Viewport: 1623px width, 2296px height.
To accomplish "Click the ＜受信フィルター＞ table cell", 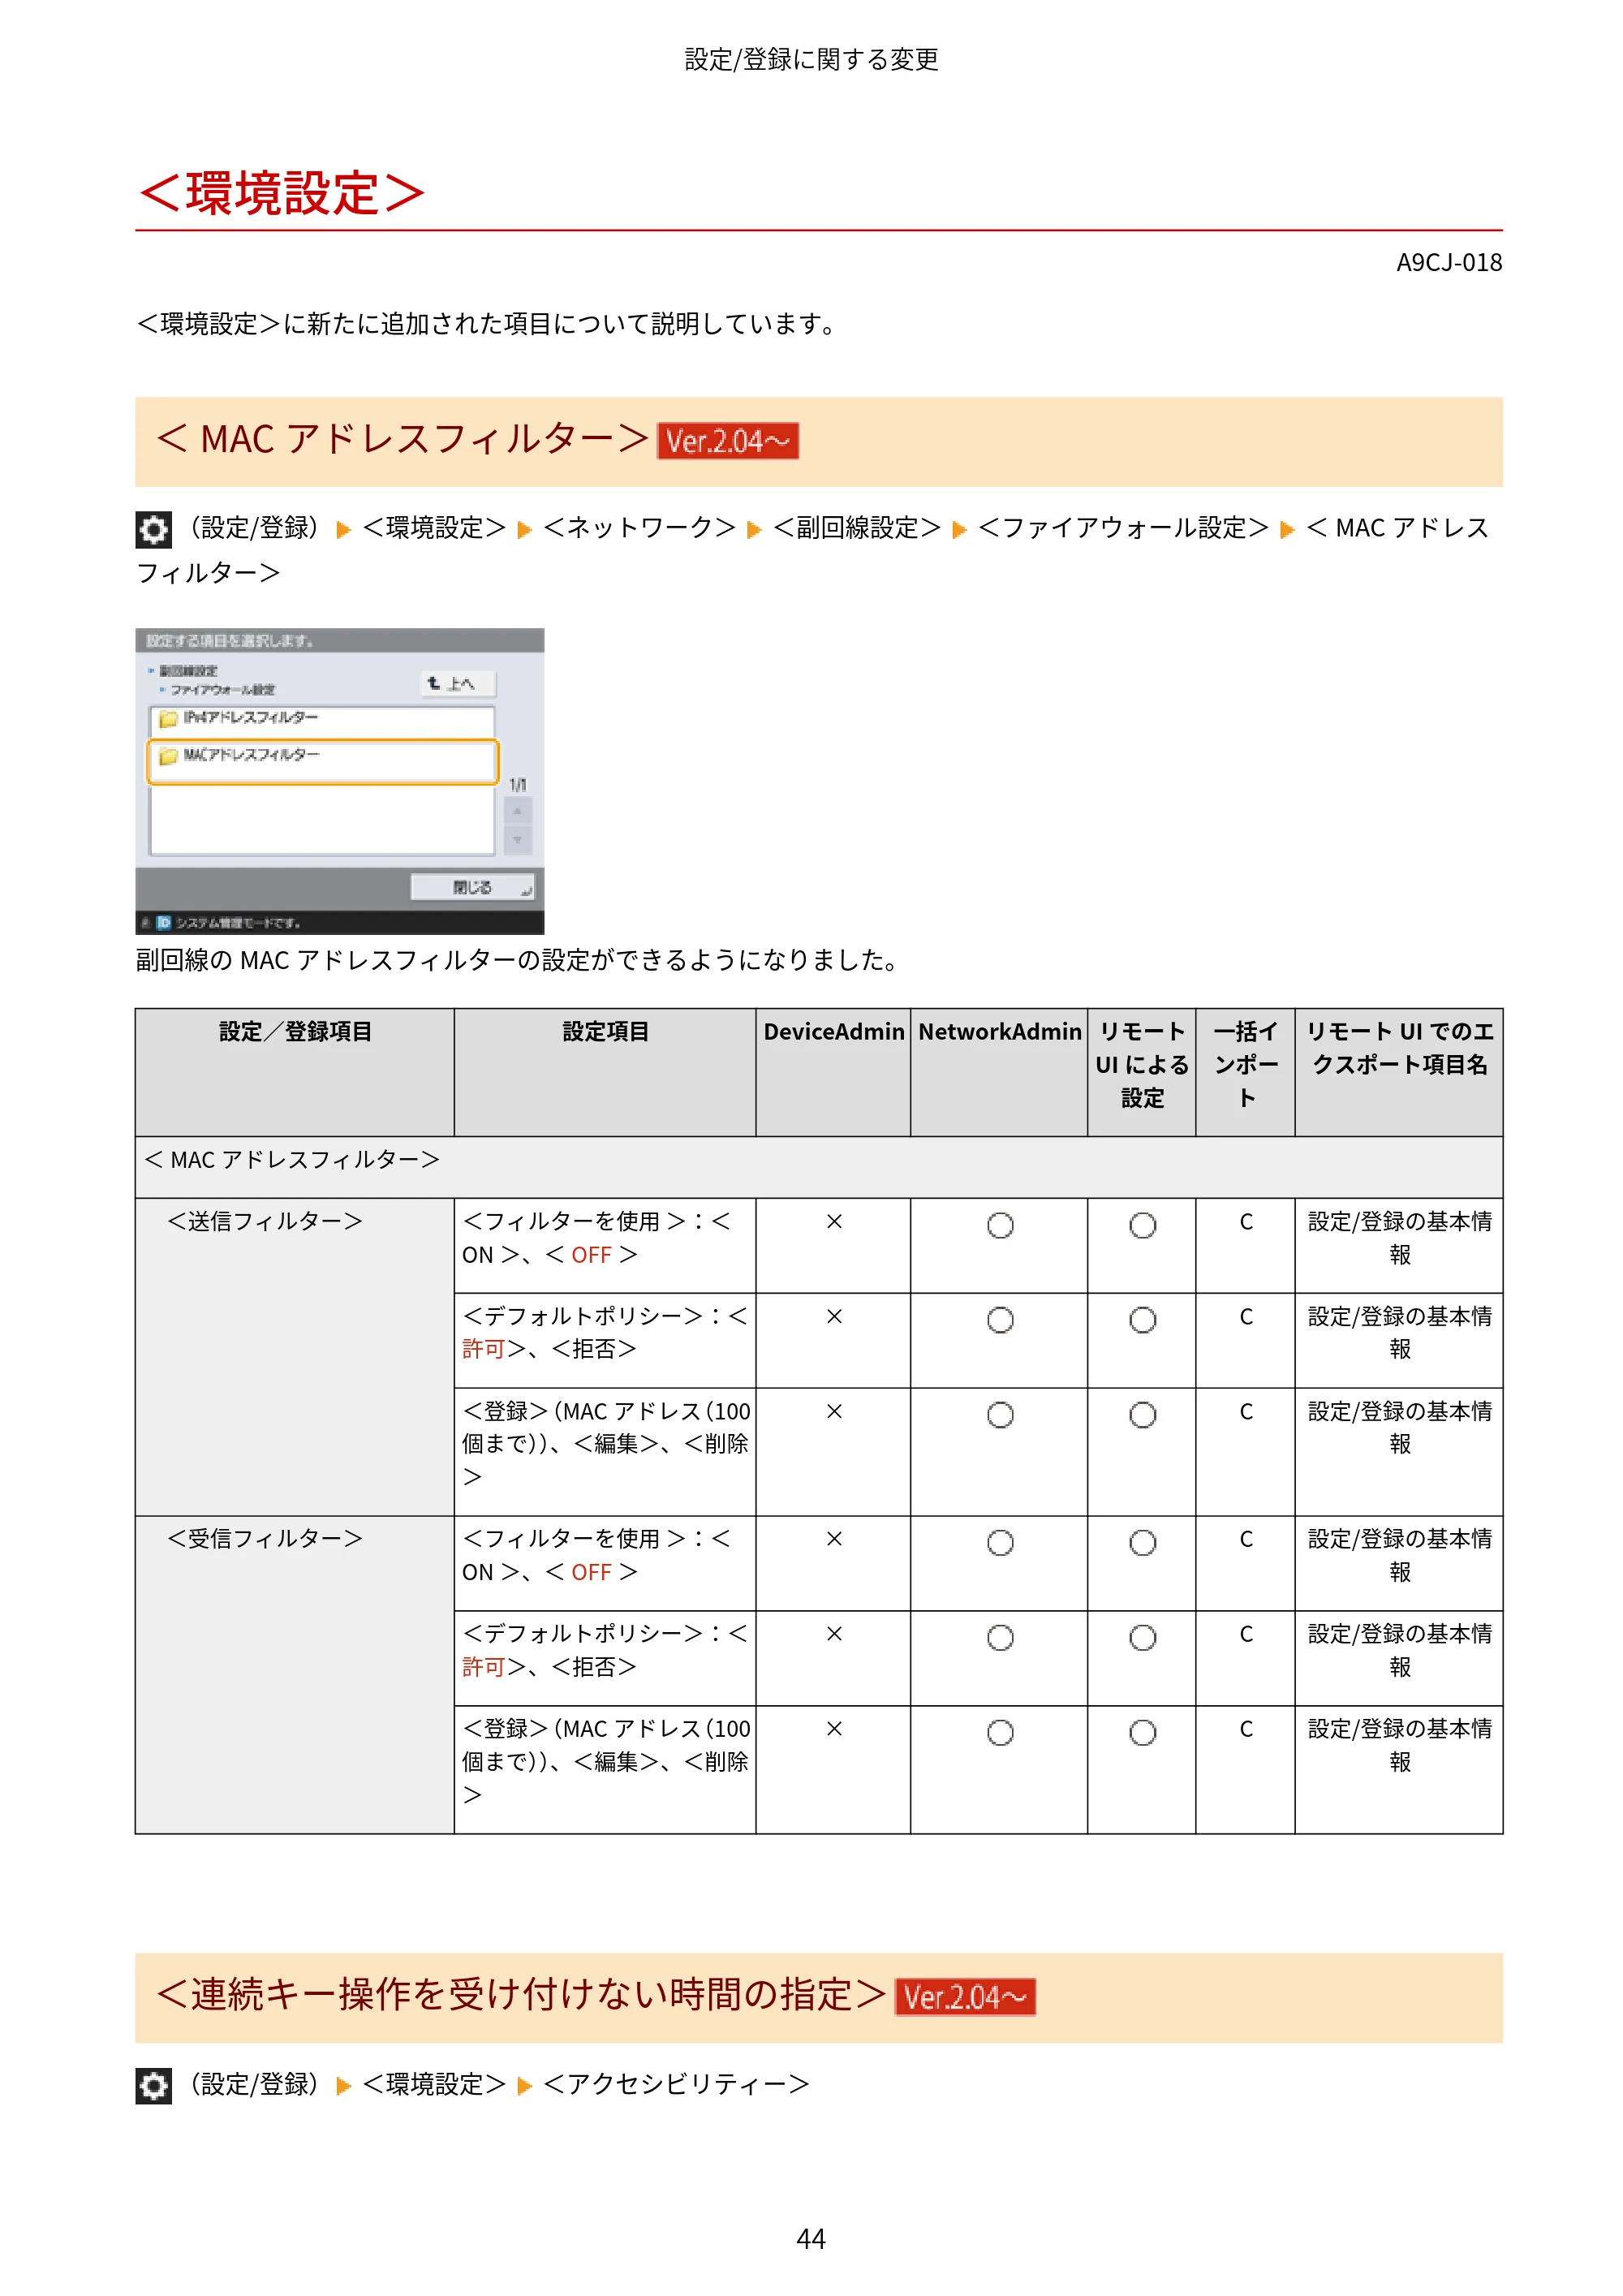I will coord(295,1675).
